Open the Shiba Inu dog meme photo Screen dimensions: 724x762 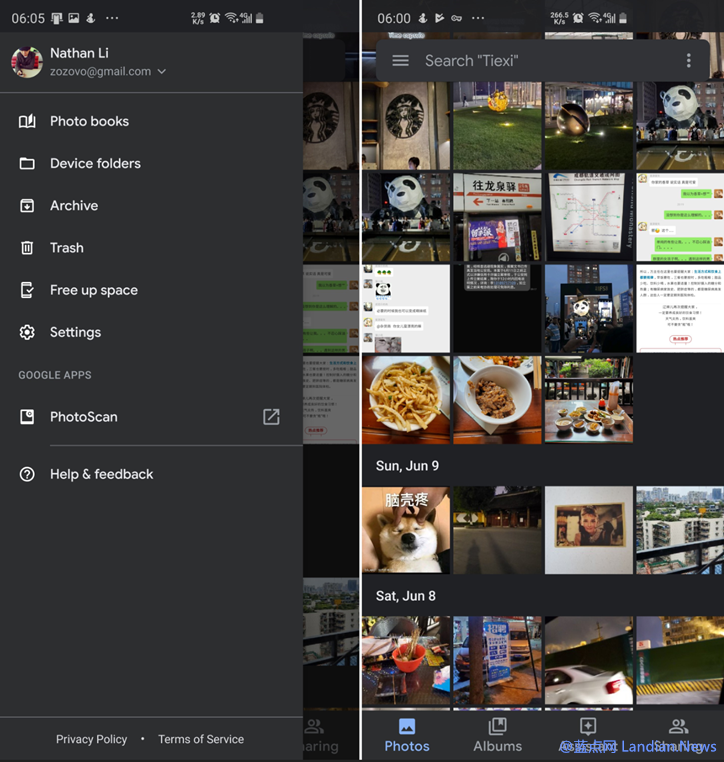(406, 530)
